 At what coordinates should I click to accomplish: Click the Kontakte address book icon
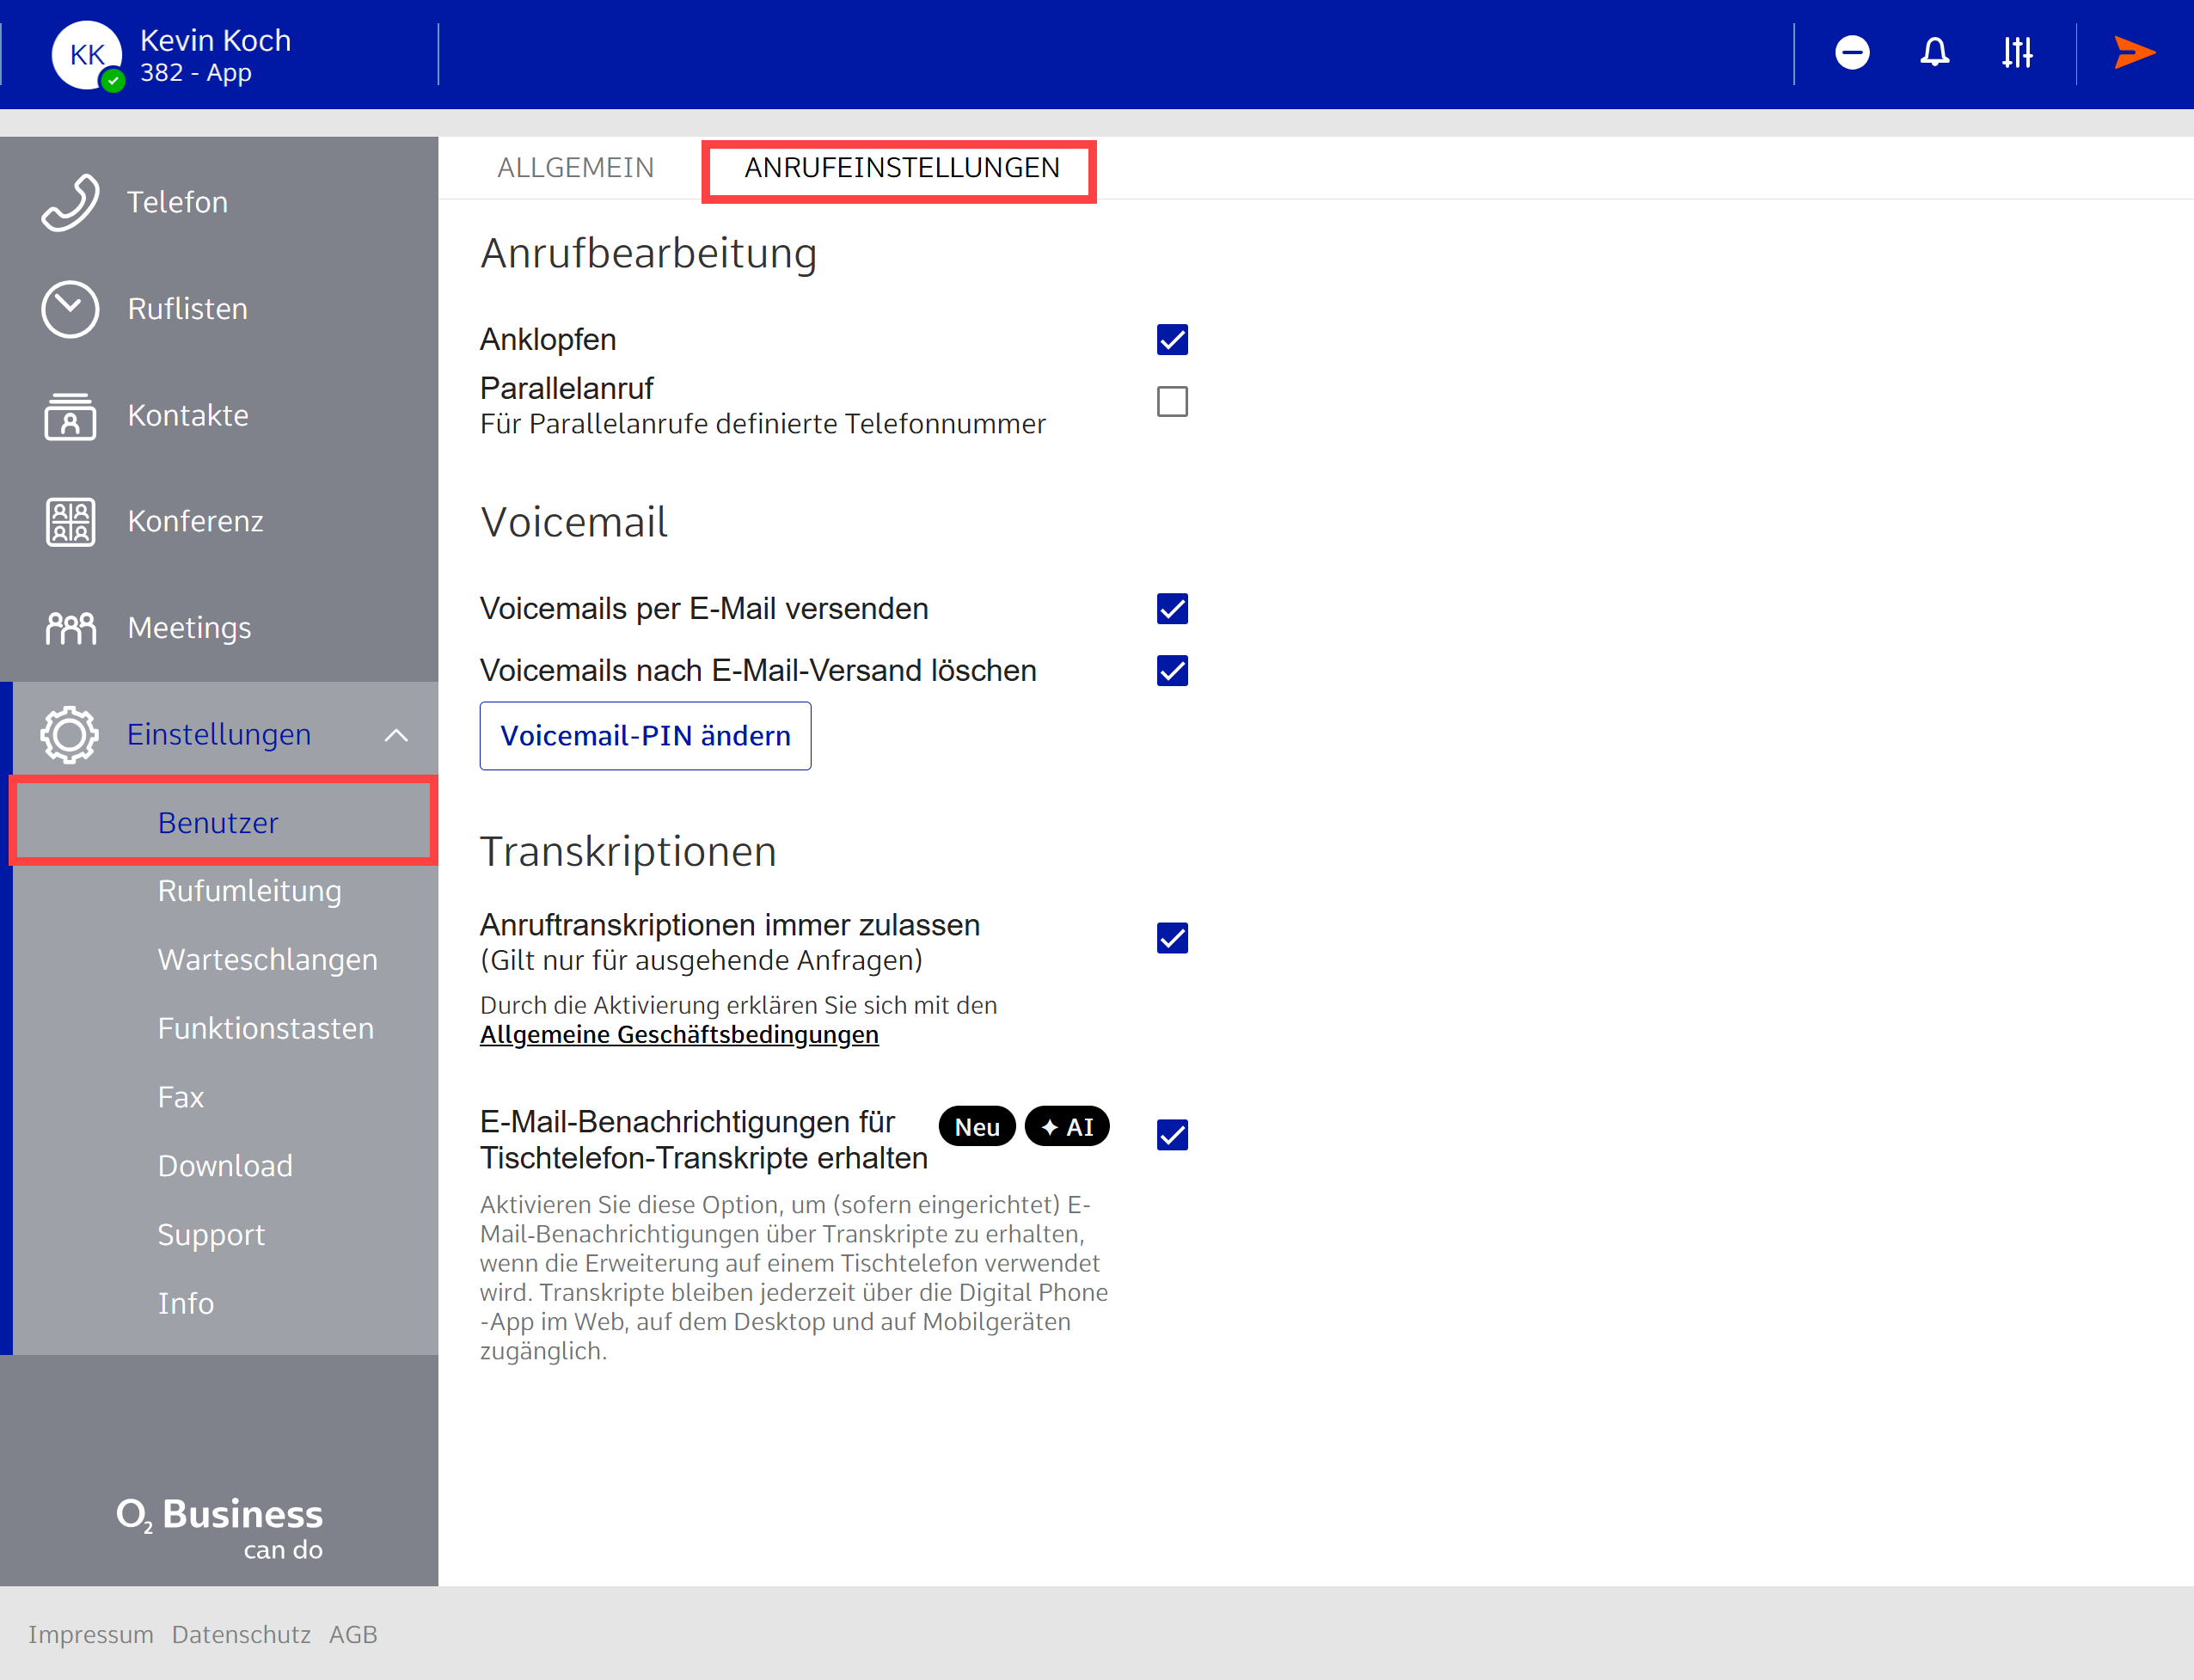click(70, 415)
